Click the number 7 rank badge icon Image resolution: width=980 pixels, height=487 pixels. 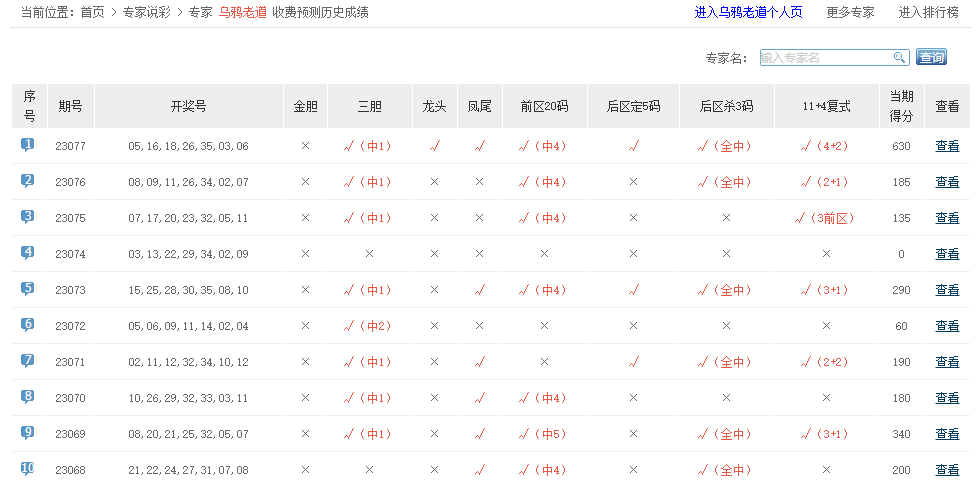click(28, 361)
